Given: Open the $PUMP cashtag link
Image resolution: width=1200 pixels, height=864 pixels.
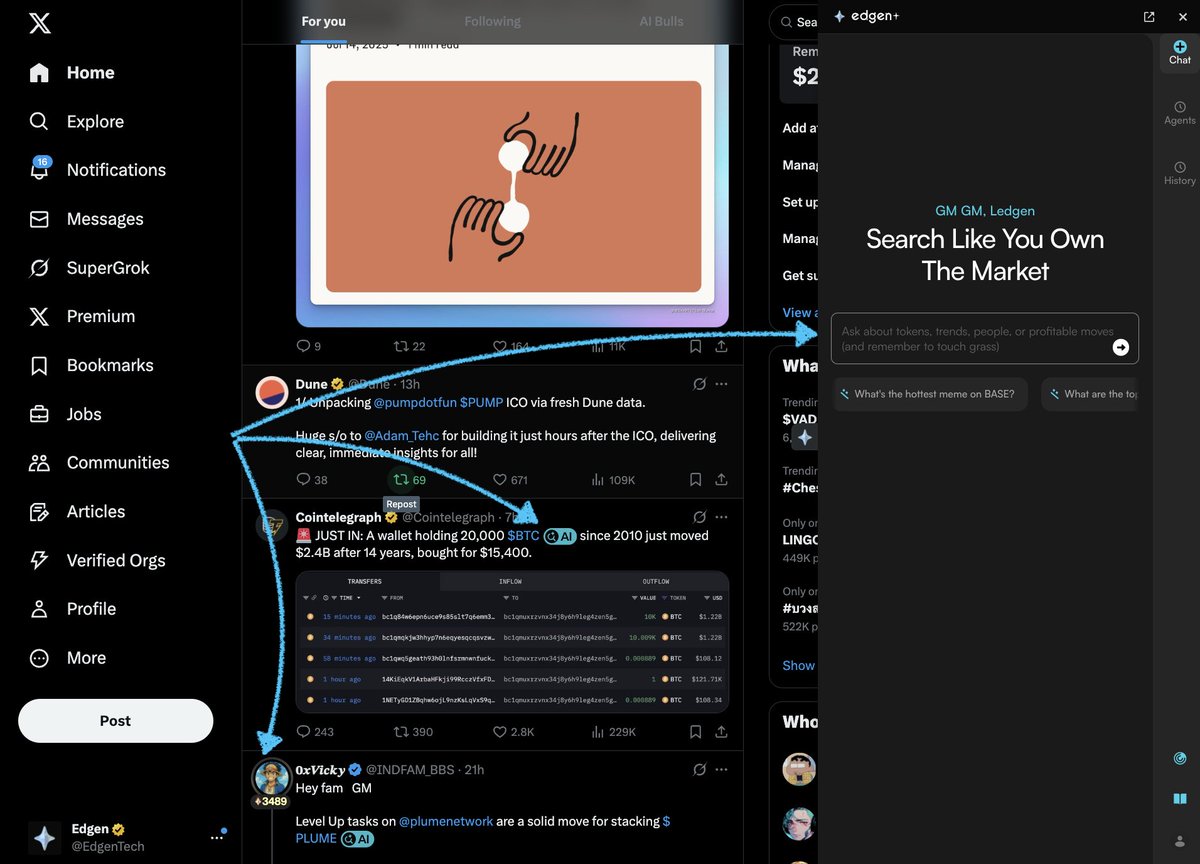Looking at the screenshot, I should pyautogui.click(x=482, y=402).
